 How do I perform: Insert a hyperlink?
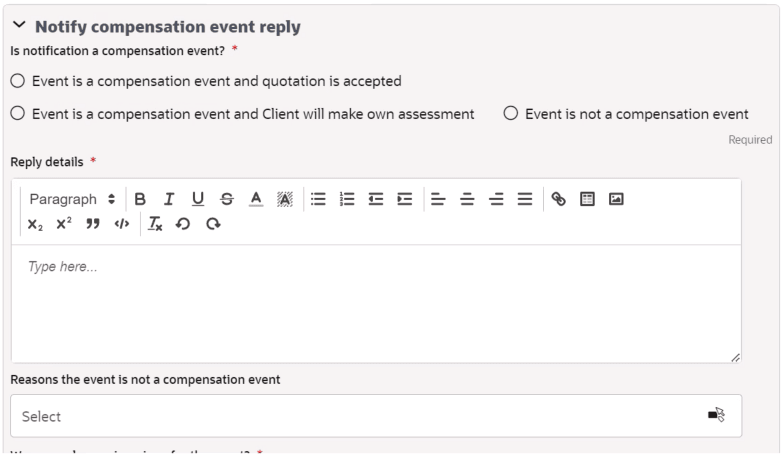click(x=558, y=199)
